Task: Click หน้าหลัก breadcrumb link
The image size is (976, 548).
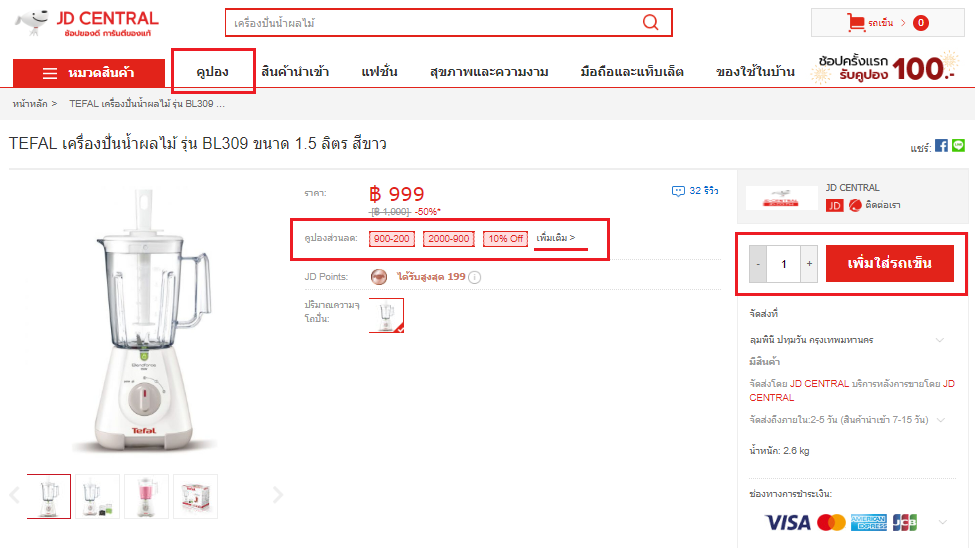Action: point(30,104)
